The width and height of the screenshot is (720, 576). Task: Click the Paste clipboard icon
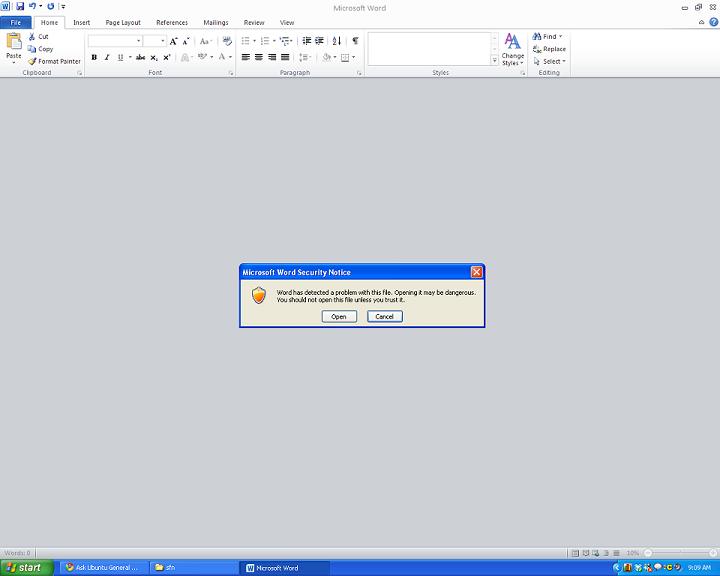tap(13, 42)
